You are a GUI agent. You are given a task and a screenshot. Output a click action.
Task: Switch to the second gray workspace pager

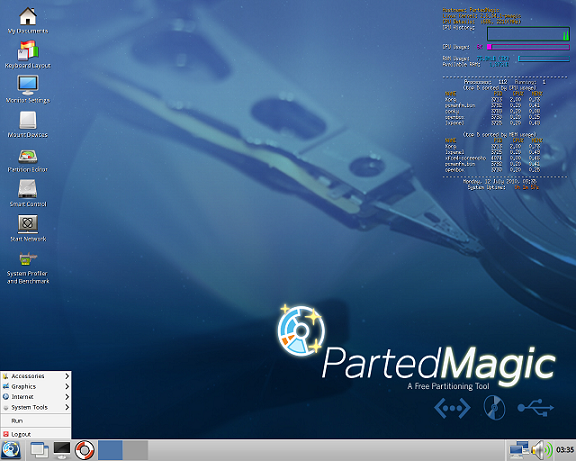click(x=135, y=450)
